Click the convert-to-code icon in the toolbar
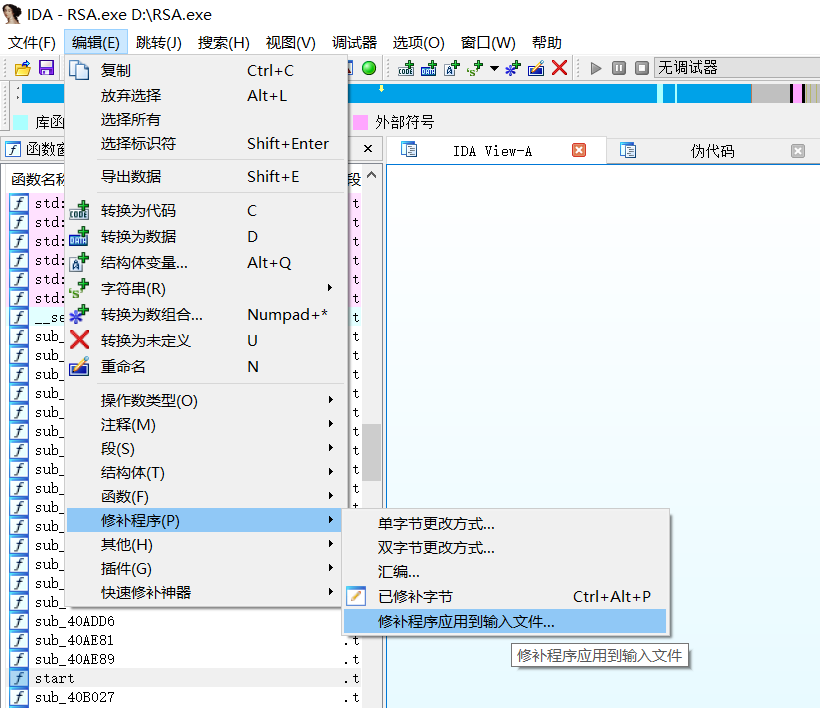The height and width of the screenshot is (708, 820). pos(406,68)
